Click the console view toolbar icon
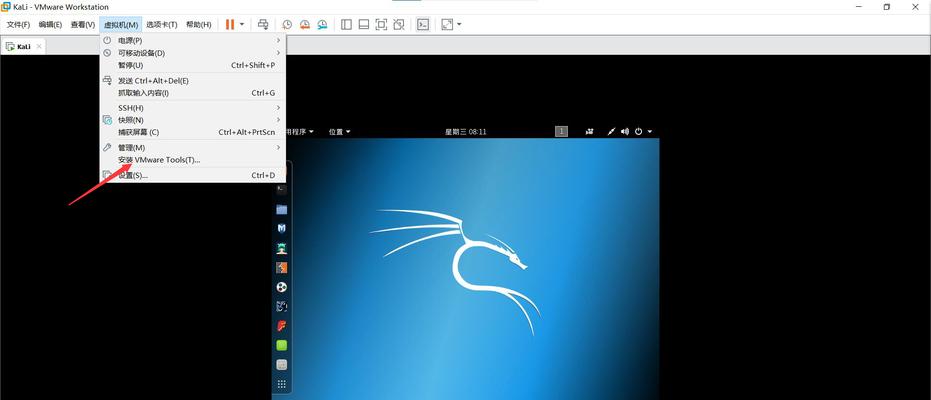The image size is (931, 400). [x=423, y=24]
